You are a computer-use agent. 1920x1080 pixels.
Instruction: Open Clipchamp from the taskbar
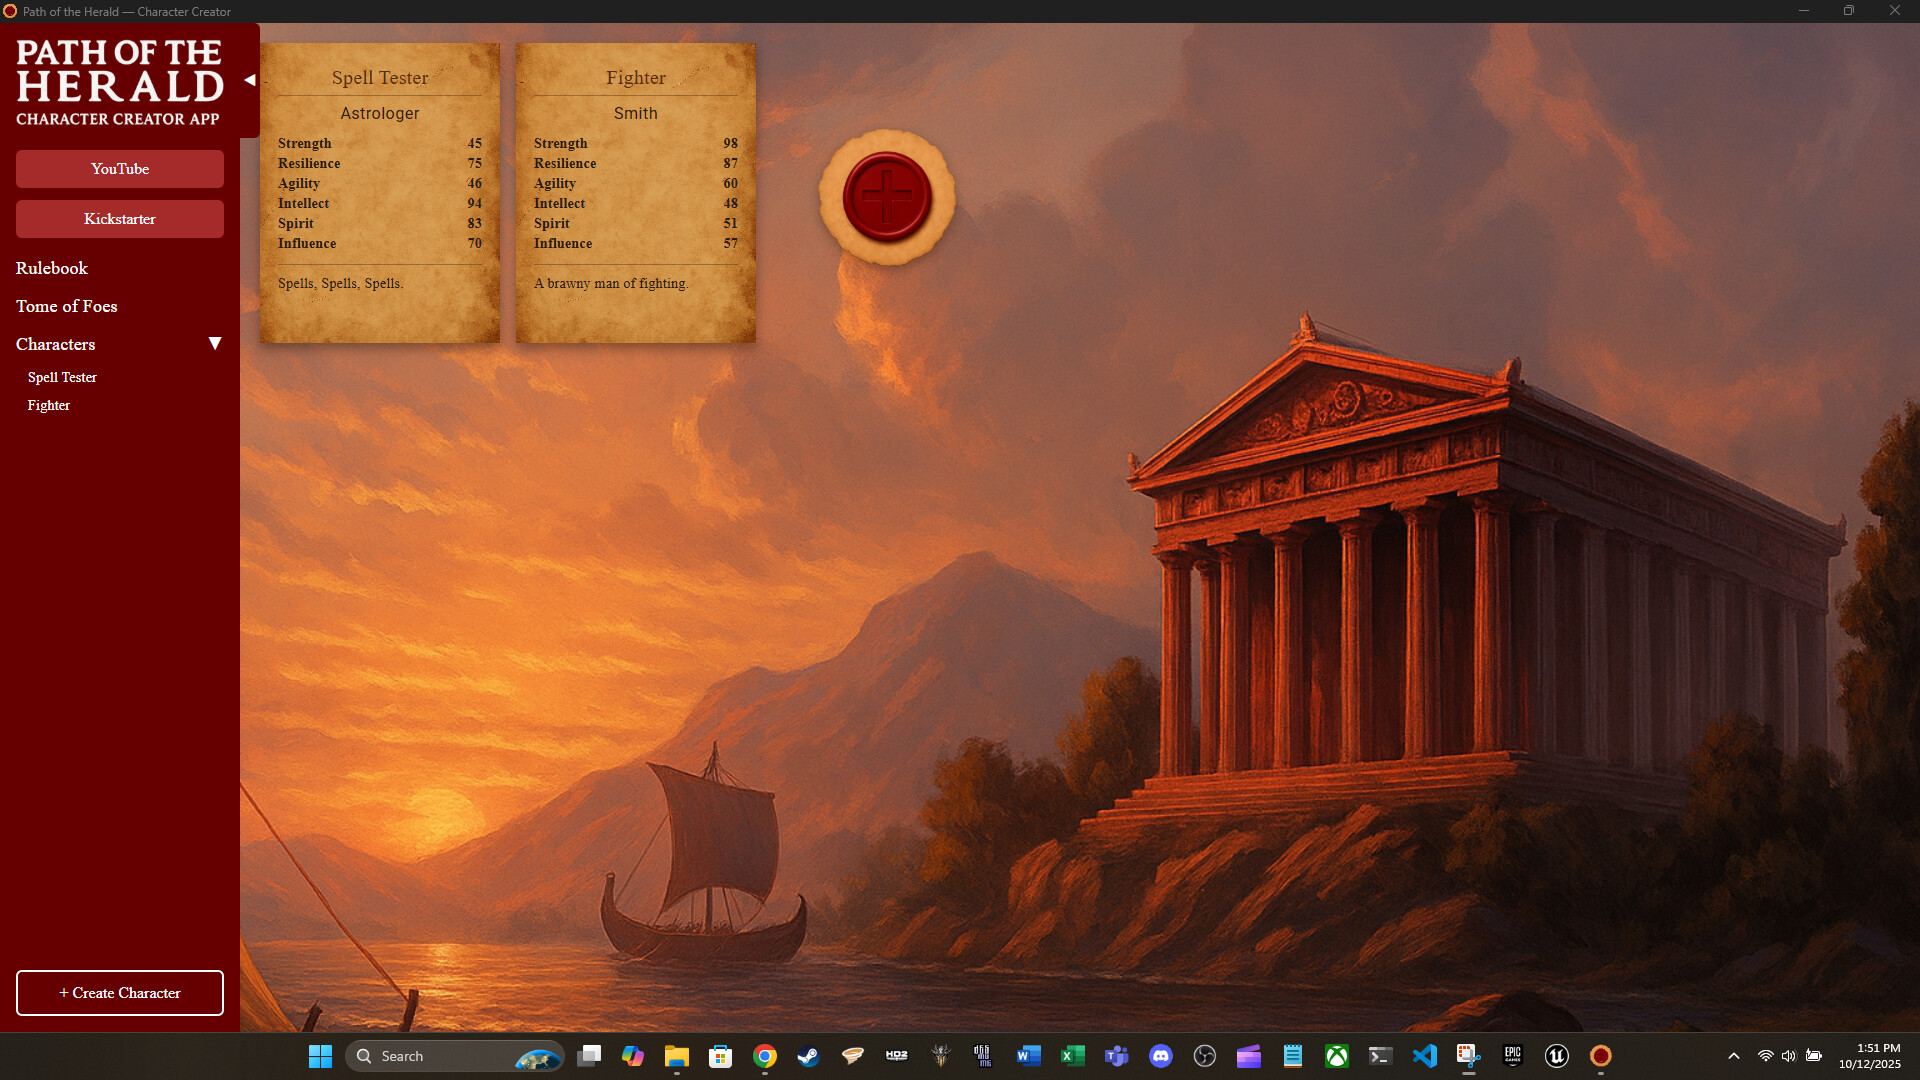(x=1249, y=1055)
